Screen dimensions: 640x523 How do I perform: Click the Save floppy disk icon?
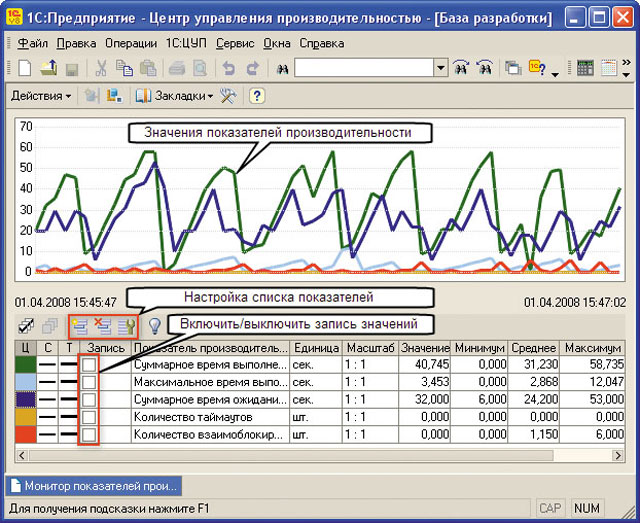pos(72,69)
